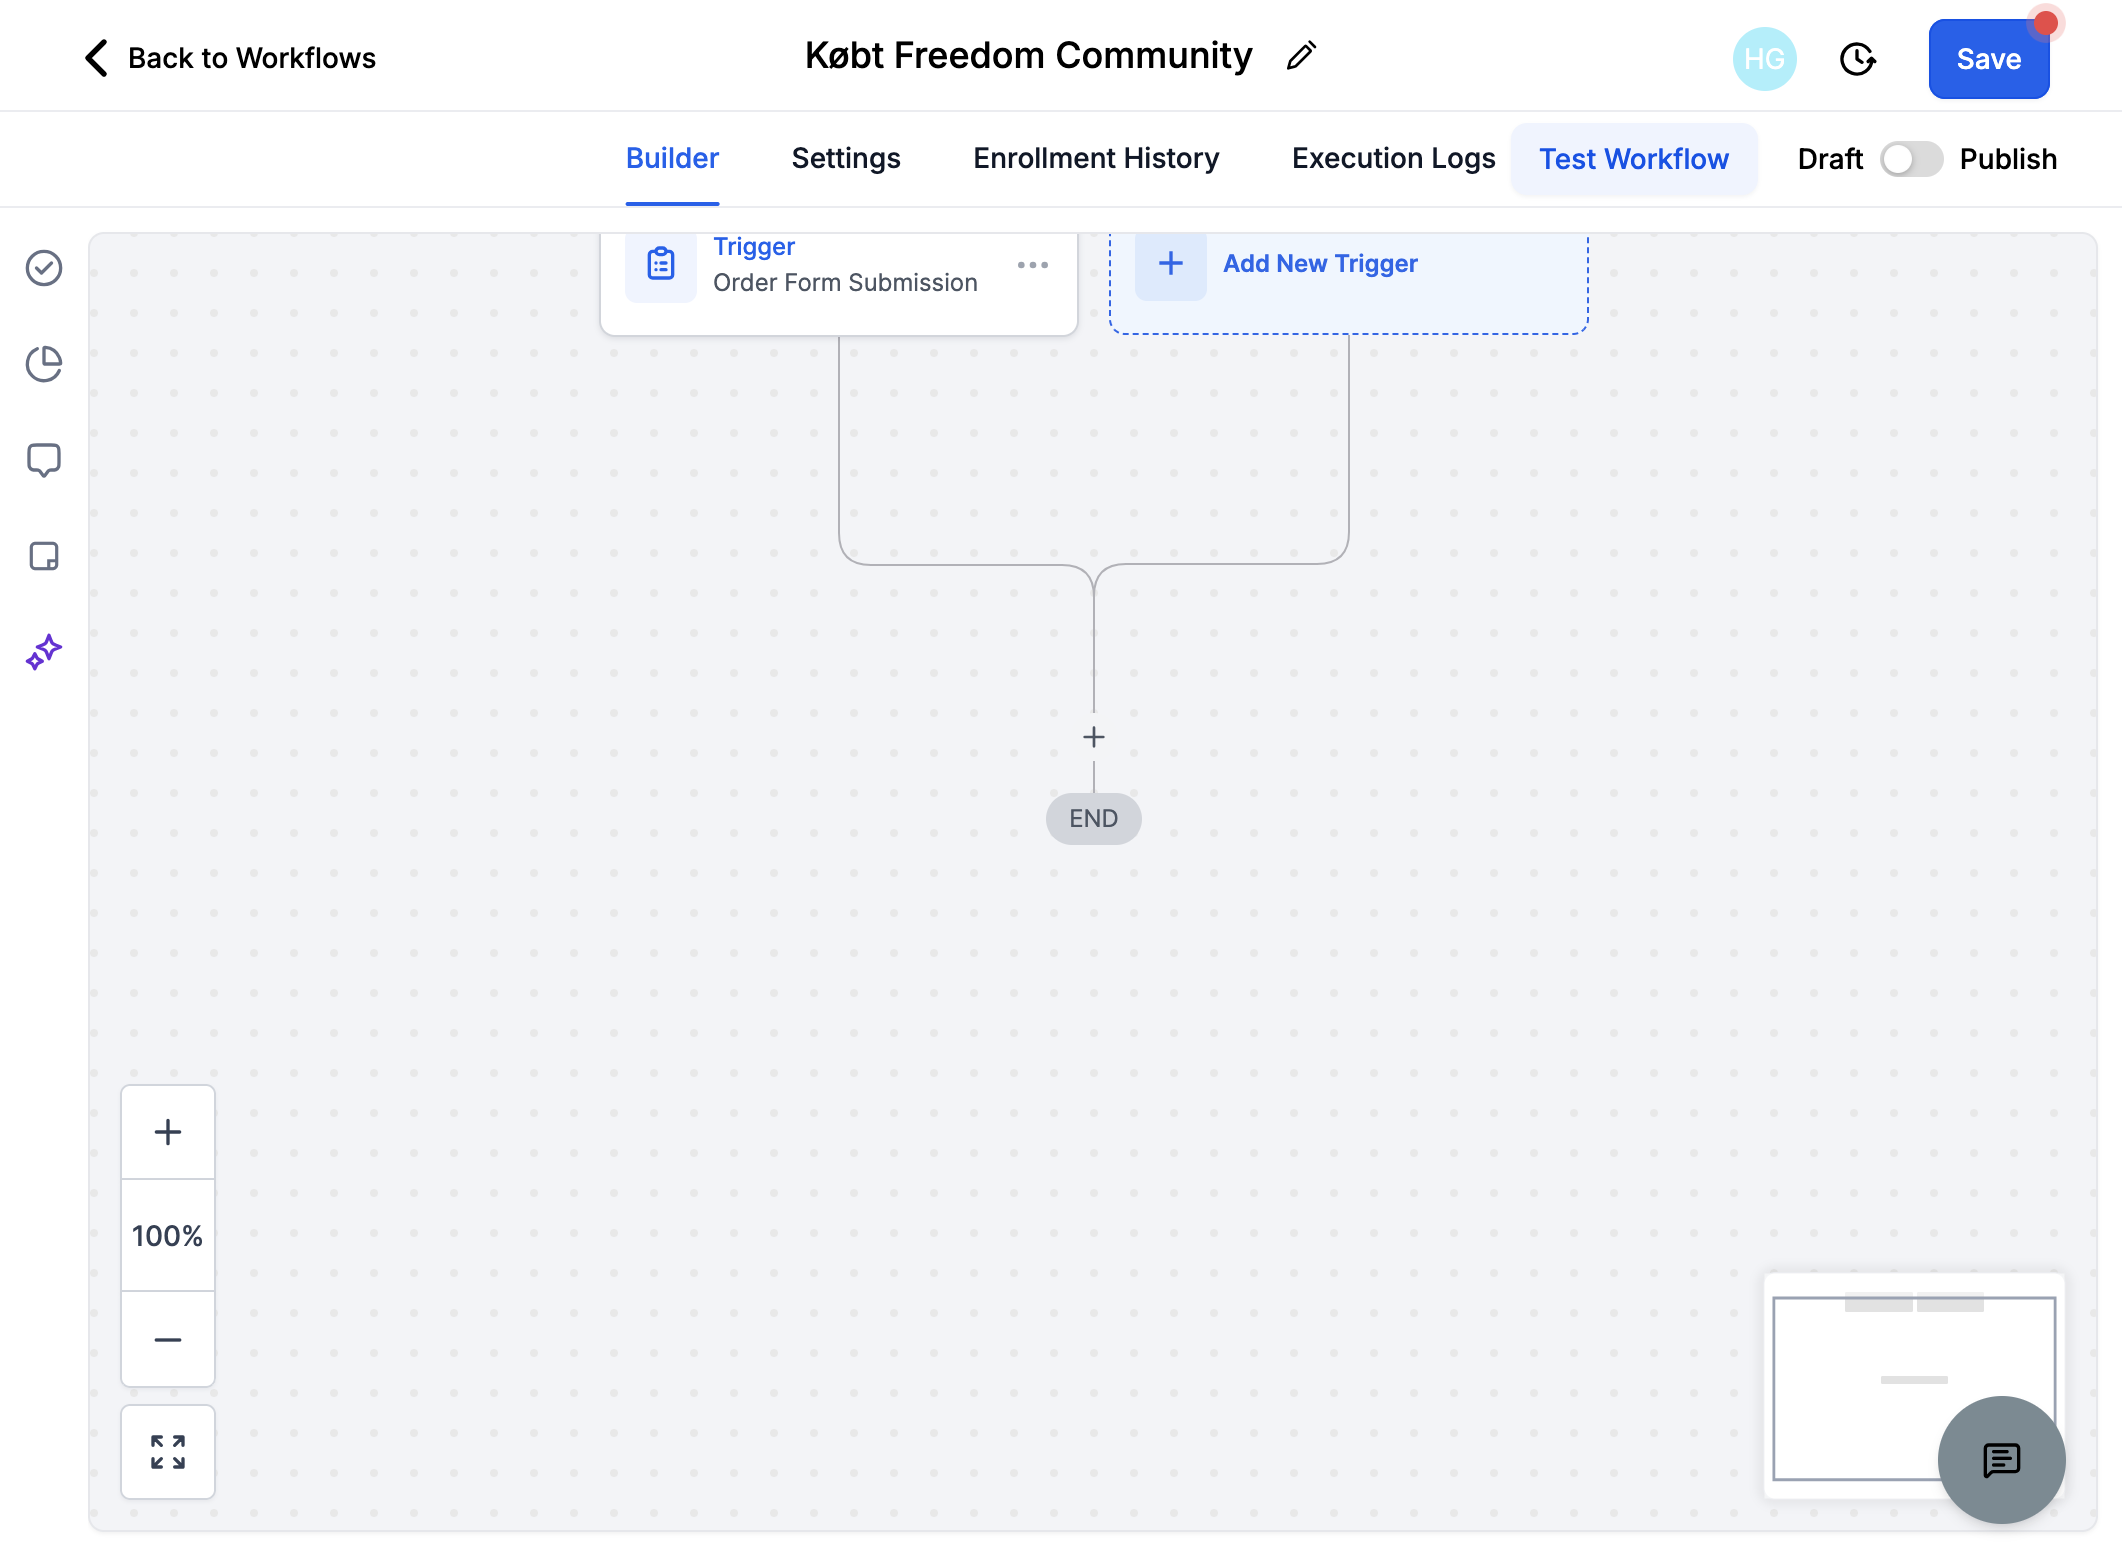
Task: Edit workflow name with pencil icon
Action: pyautogui.click(x=1301, y=56)
